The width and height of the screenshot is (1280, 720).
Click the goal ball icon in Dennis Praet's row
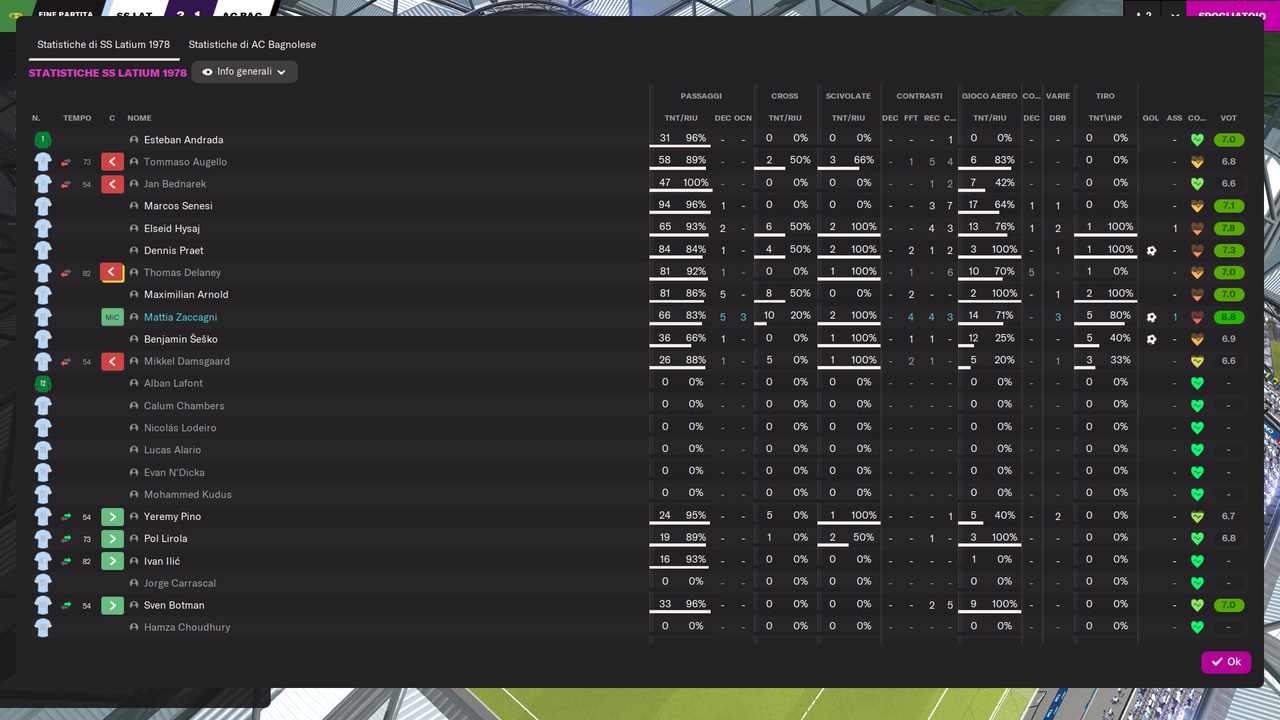tap(1151, 251)
